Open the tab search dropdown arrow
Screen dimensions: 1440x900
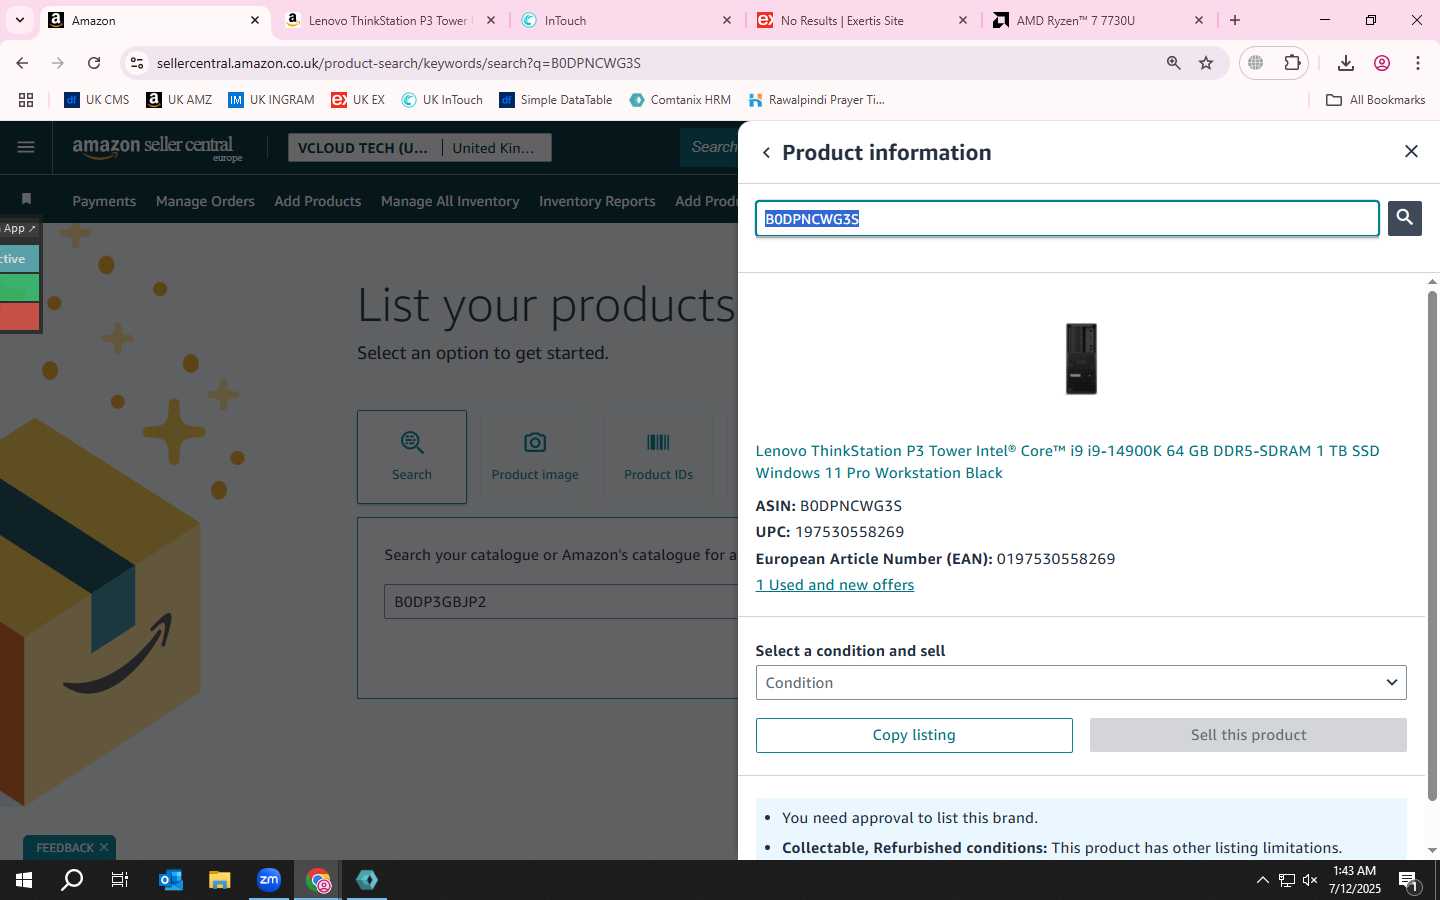[x=19, y=20]
